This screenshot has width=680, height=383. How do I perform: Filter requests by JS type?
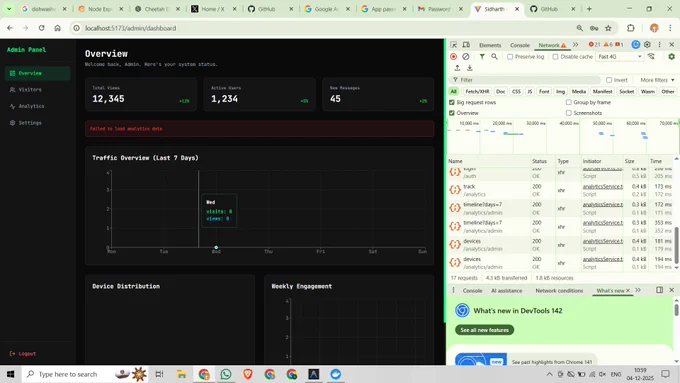[x=530, y=92]
